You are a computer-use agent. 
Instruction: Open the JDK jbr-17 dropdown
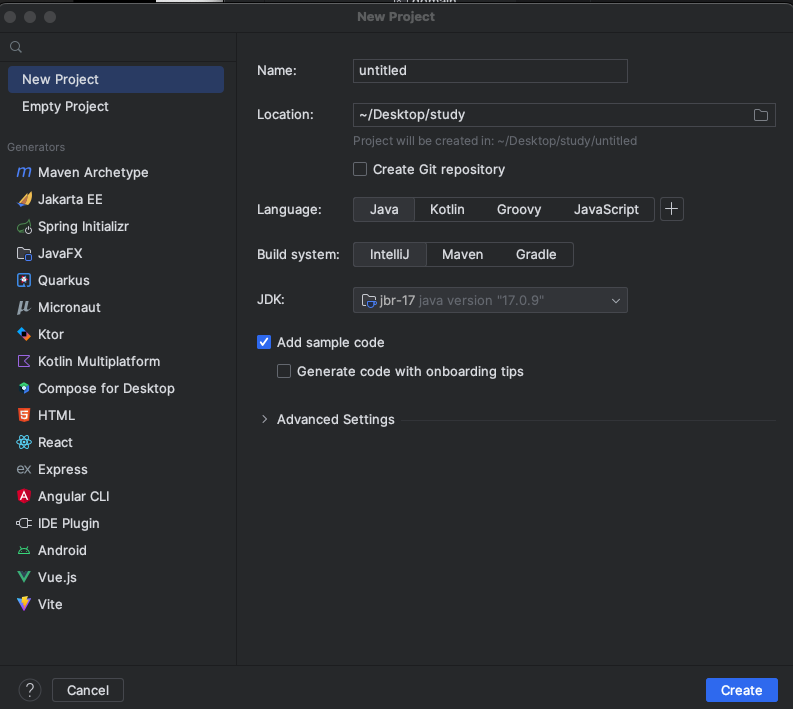point(490,300)
